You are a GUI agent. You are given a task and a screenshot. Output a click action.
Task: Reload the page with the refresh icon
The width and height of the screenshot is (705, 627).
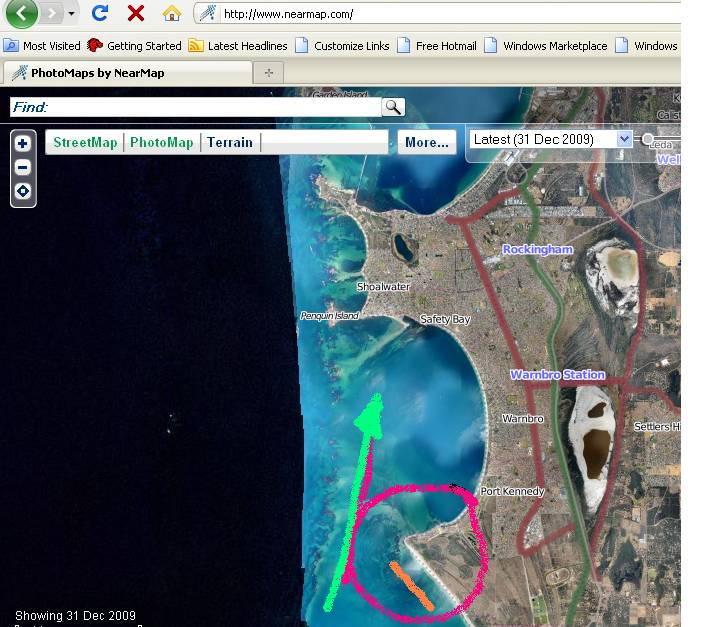pyautogui.click(x=99, y=13)
